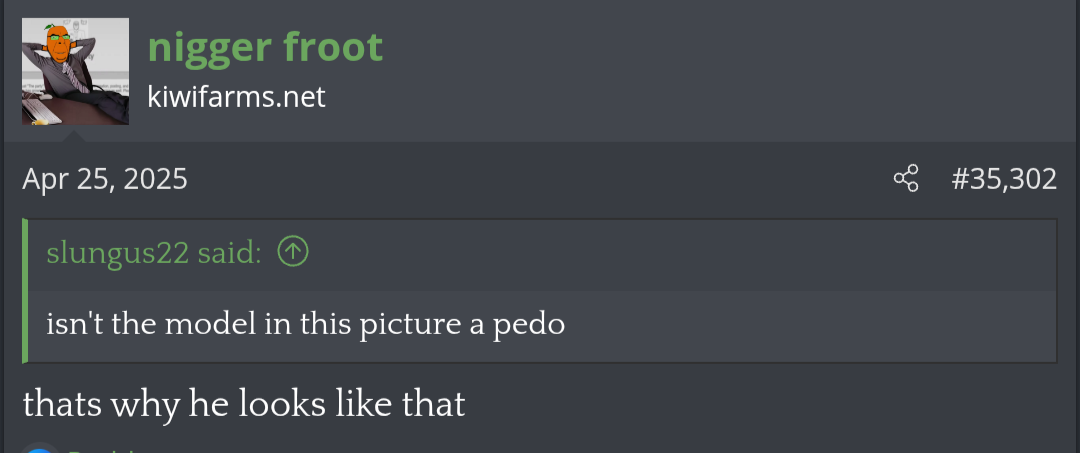Click the small pointer arrow under avatar
The height and width of the screenshot is (453, 1080).
[75, 136]
